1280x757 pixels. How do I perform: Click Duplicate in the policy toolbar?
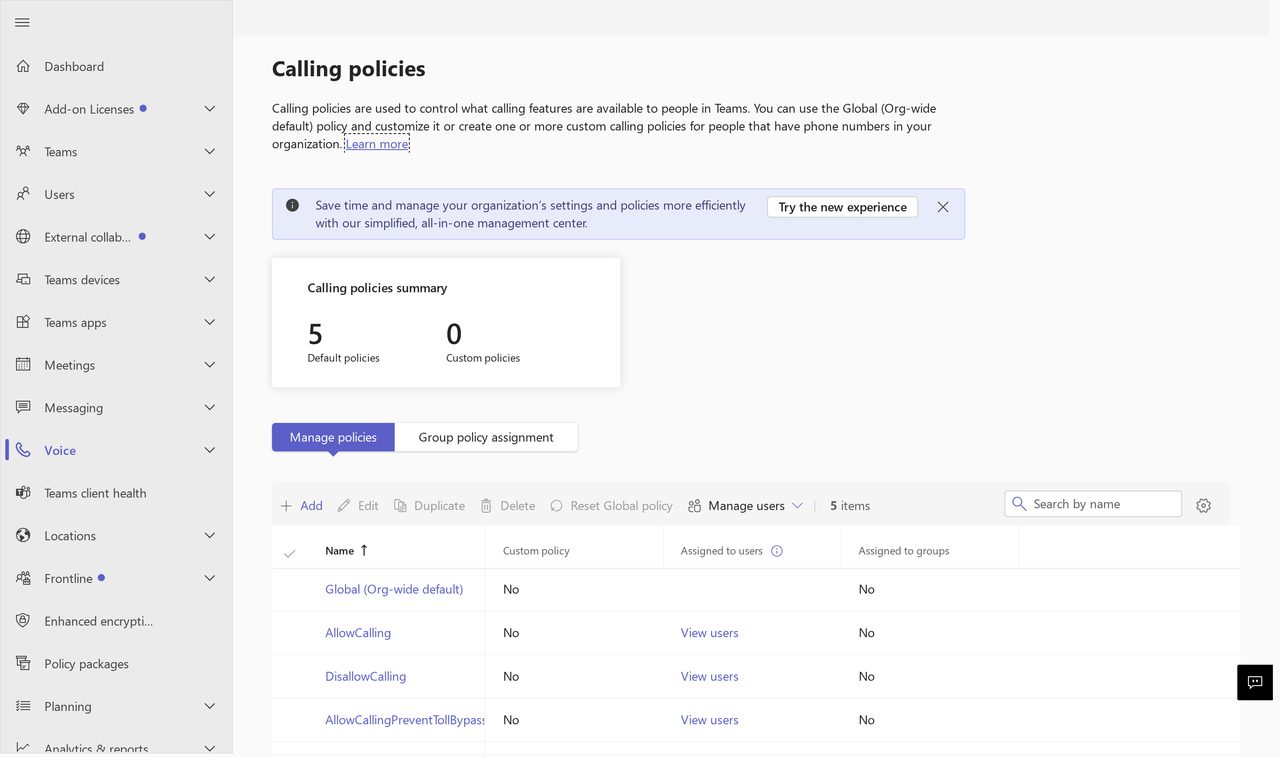click(429, 506)
